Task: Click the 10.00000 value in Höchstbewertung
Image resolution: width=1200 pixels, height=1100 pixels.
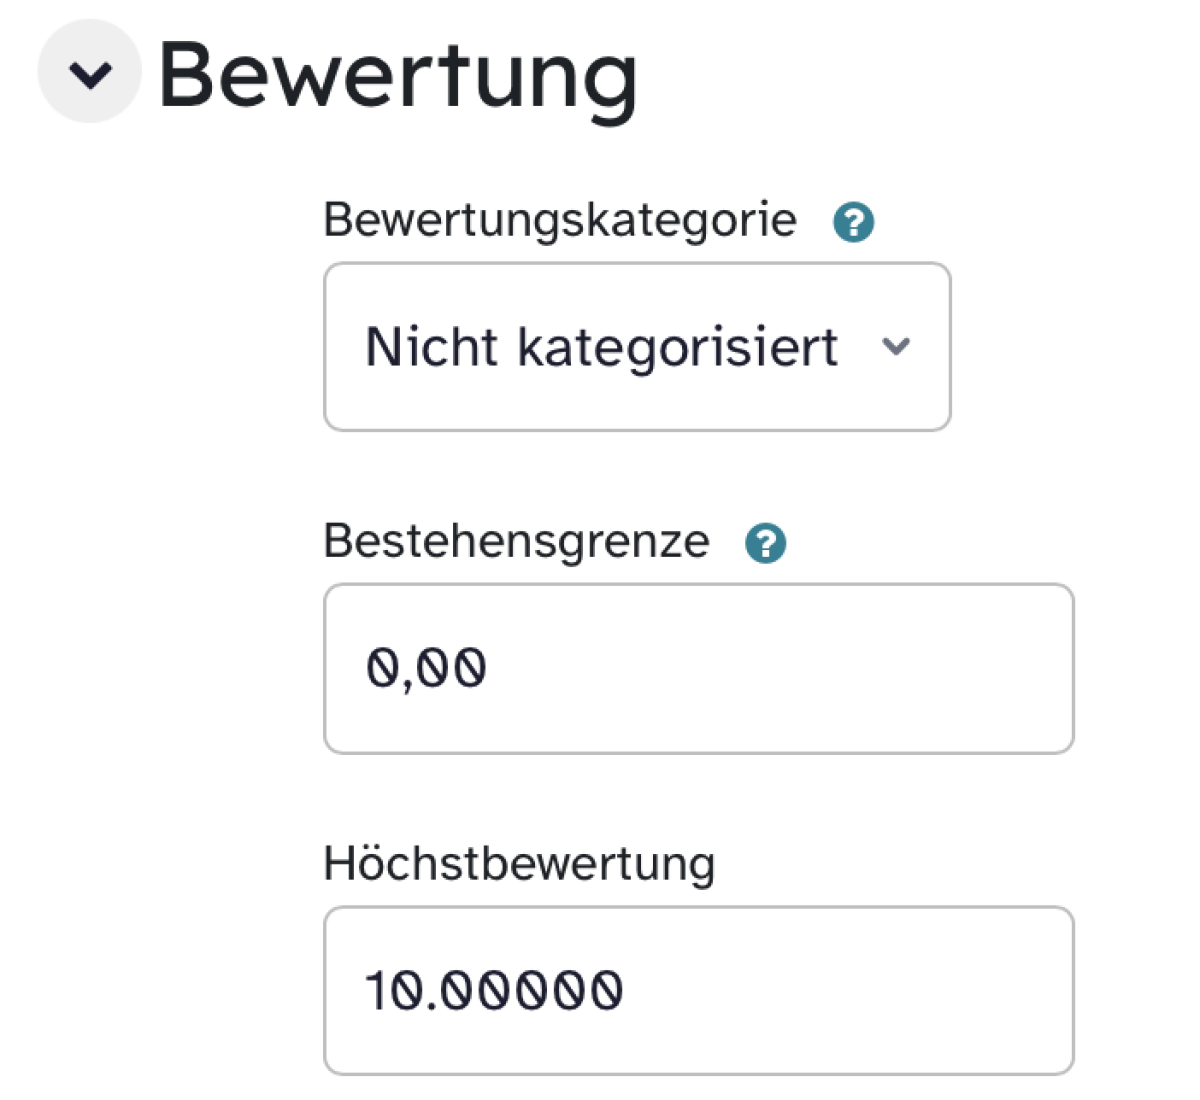Action: click(x=494, y=990)
